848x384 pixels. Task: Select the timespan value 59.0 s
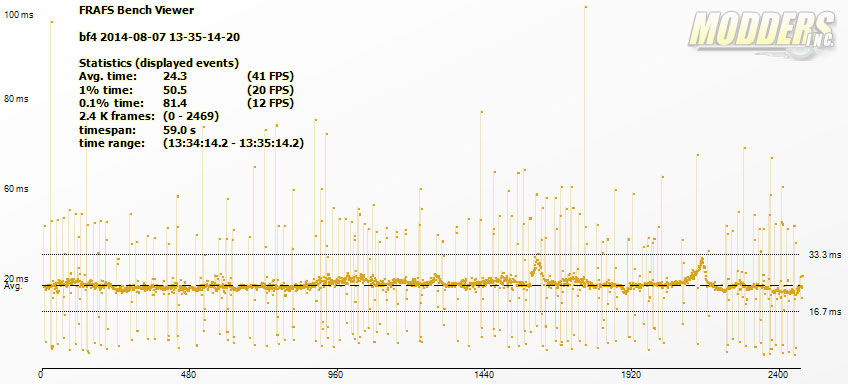pos(179,130)
